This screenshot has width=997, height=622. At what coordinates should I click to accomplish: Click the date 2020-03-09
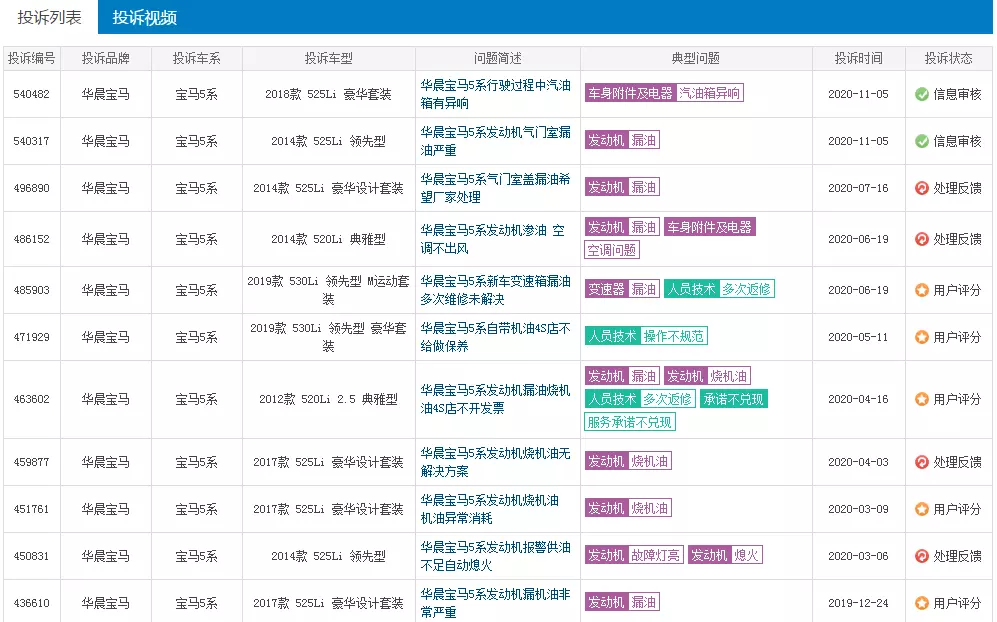pos(858,509)
